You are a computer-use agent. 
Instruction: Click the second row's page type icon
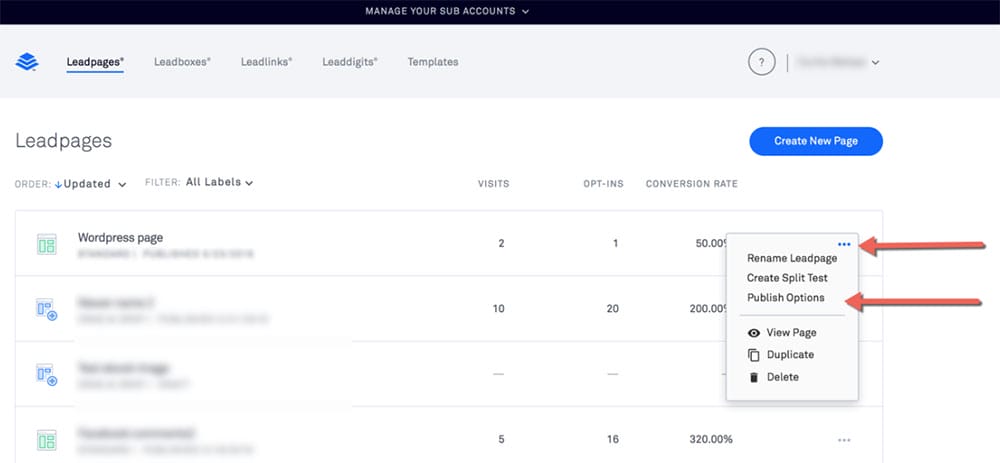pos(46,309)
